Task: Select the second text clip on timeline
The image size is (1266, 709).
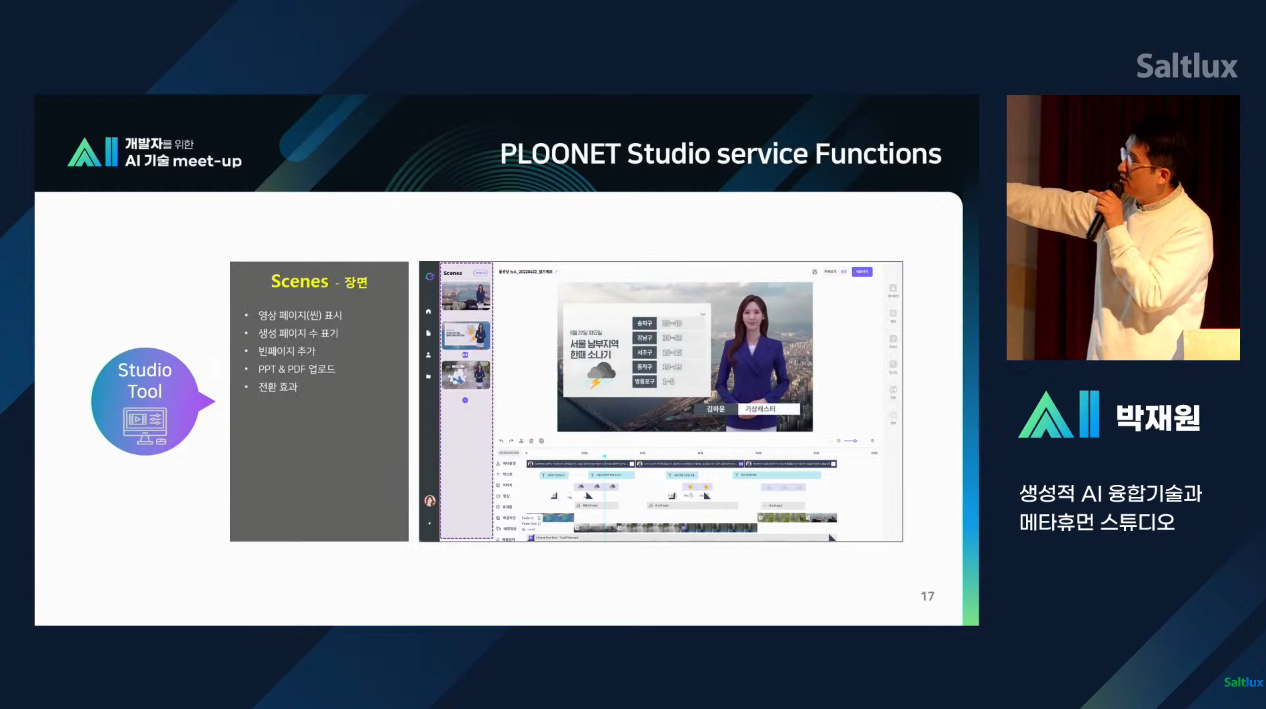Action: (x=611, y=475)
